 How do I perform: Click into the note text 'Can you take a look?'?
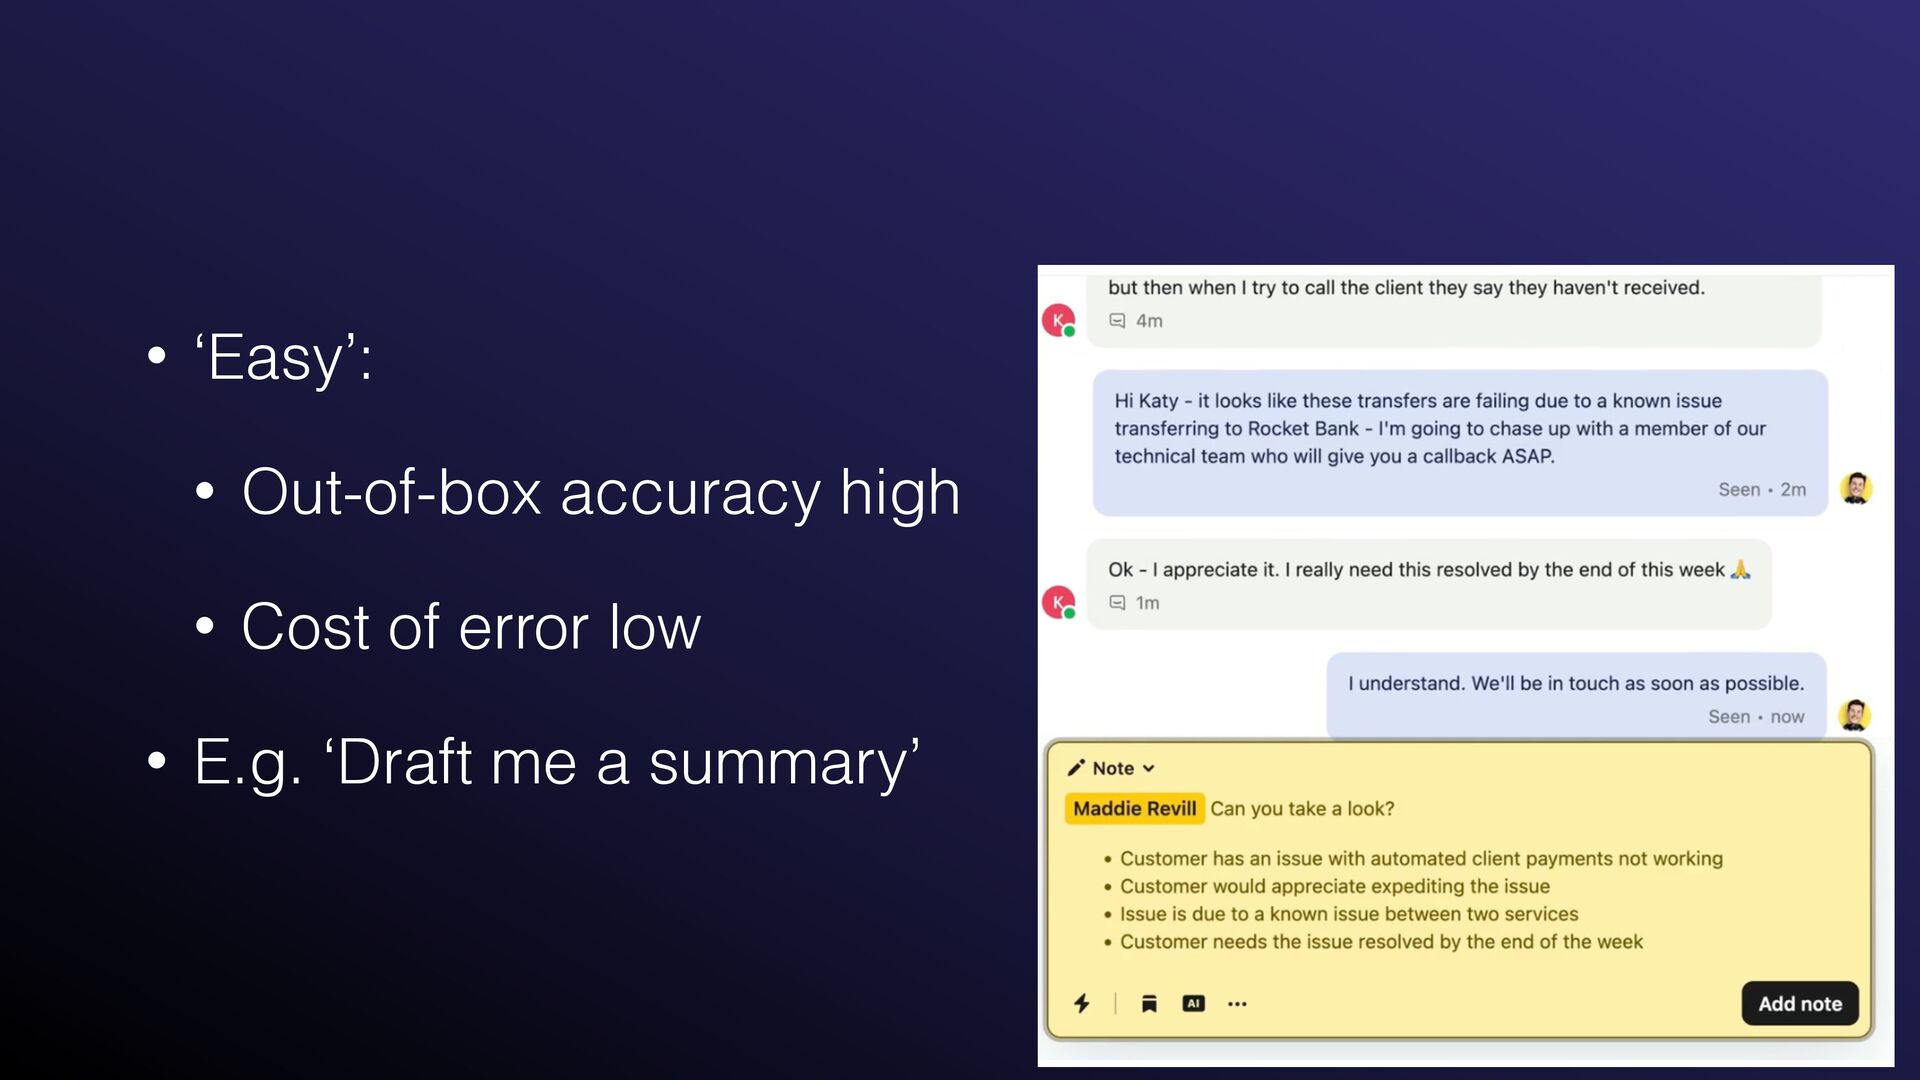tap(1302, 808)
